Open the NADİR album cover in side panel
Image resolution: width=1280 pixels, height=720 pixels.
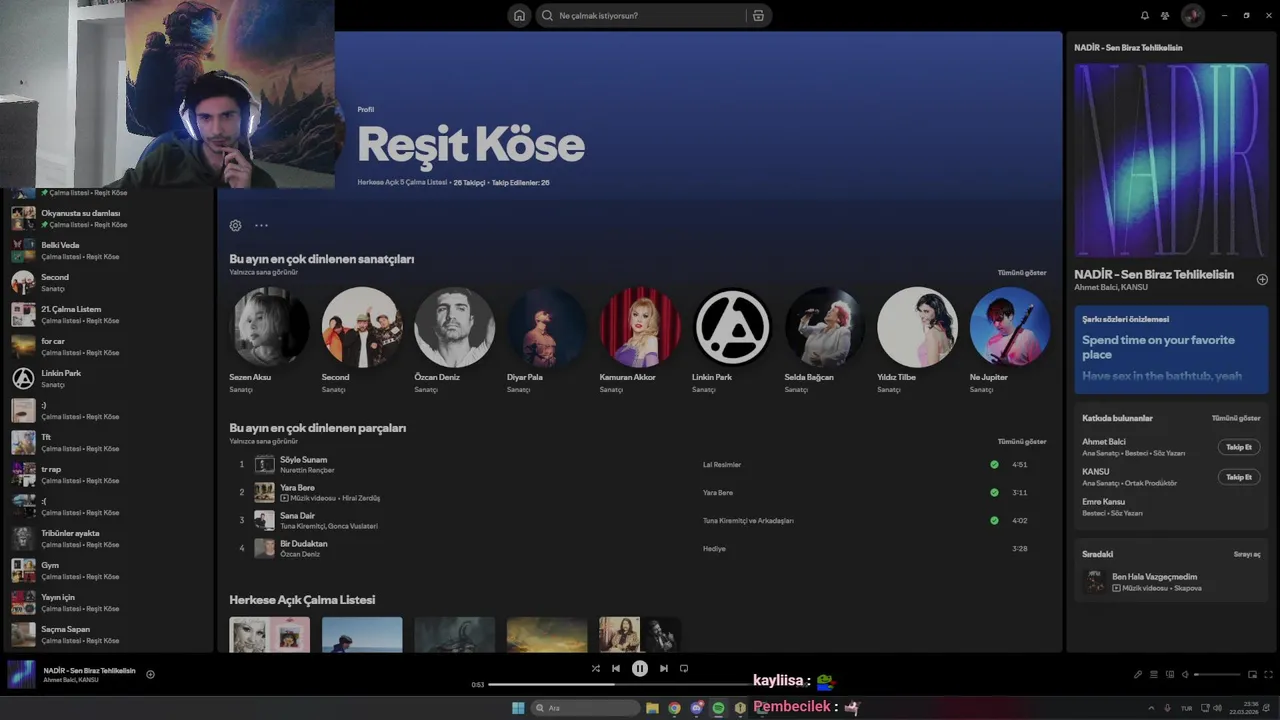point(1171,161)
